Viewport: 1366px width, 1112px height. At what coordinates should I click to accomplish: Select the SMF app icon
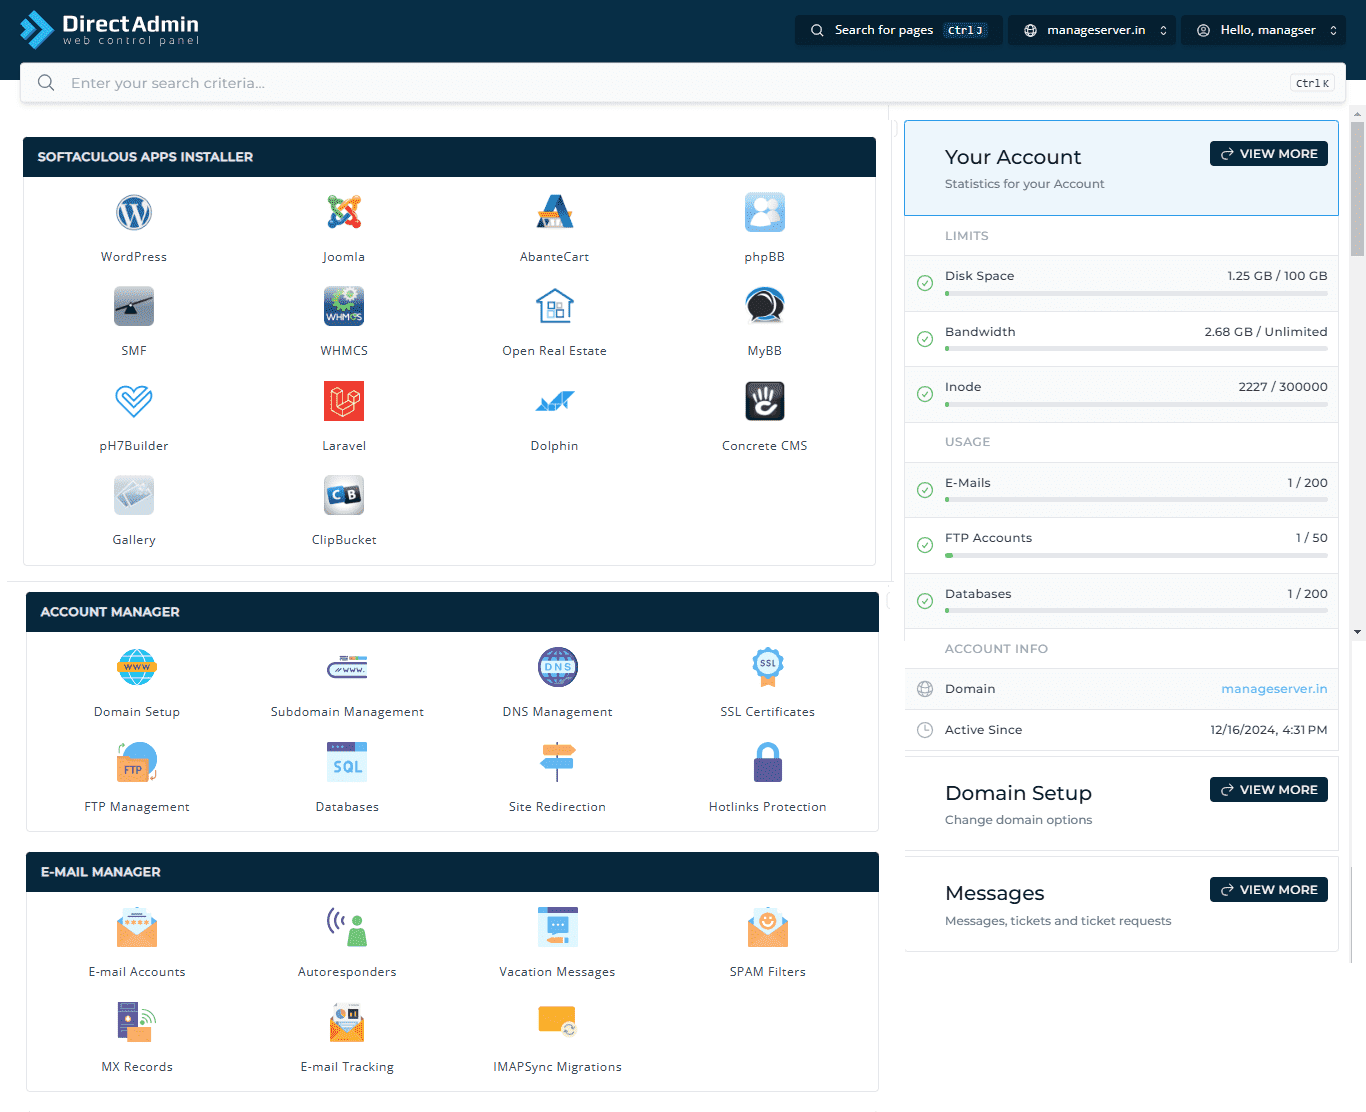click(x=134, y=306)
